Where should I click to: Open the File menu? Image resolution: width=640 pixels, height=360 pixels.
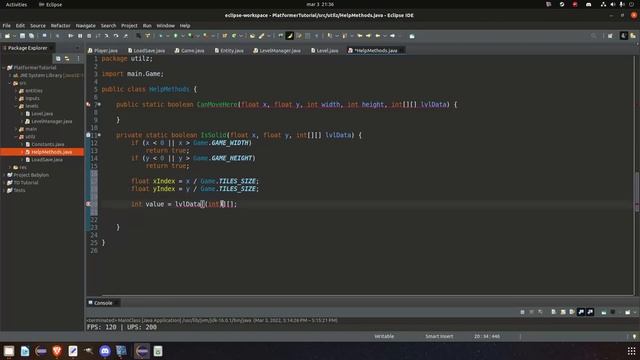[7, 25]
